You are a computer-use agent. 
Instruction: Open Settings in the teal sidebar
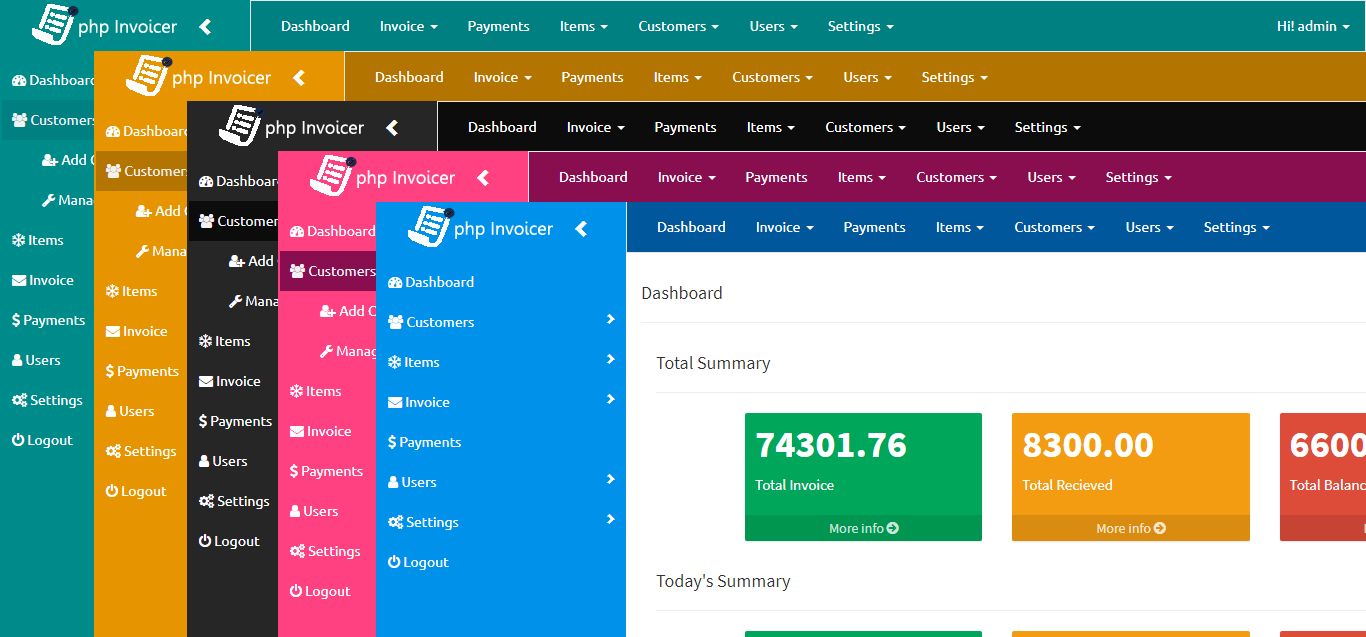tap(47, 400)
